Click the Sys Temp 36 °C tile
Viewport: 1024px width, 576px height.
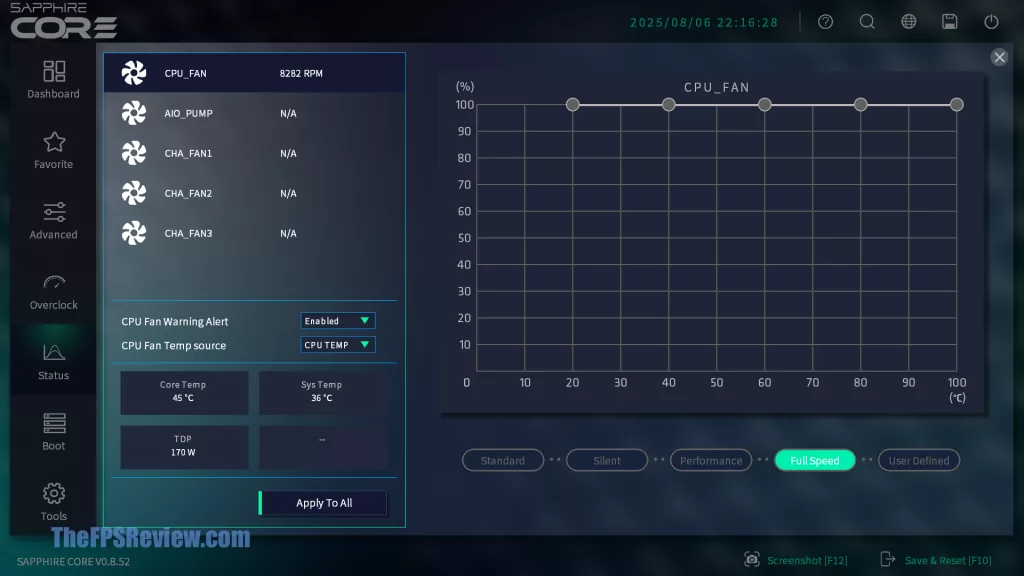[x=323, y=392]
